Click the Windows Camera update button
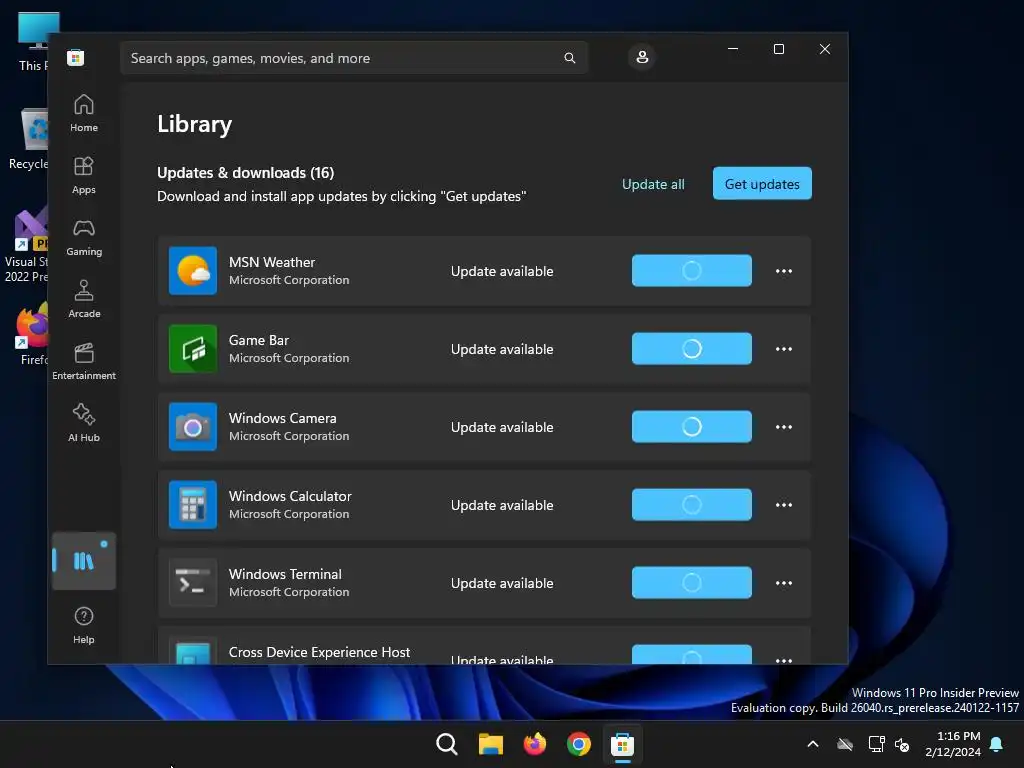The width and height of the screenshot is (1024, 768). point(692,426)
